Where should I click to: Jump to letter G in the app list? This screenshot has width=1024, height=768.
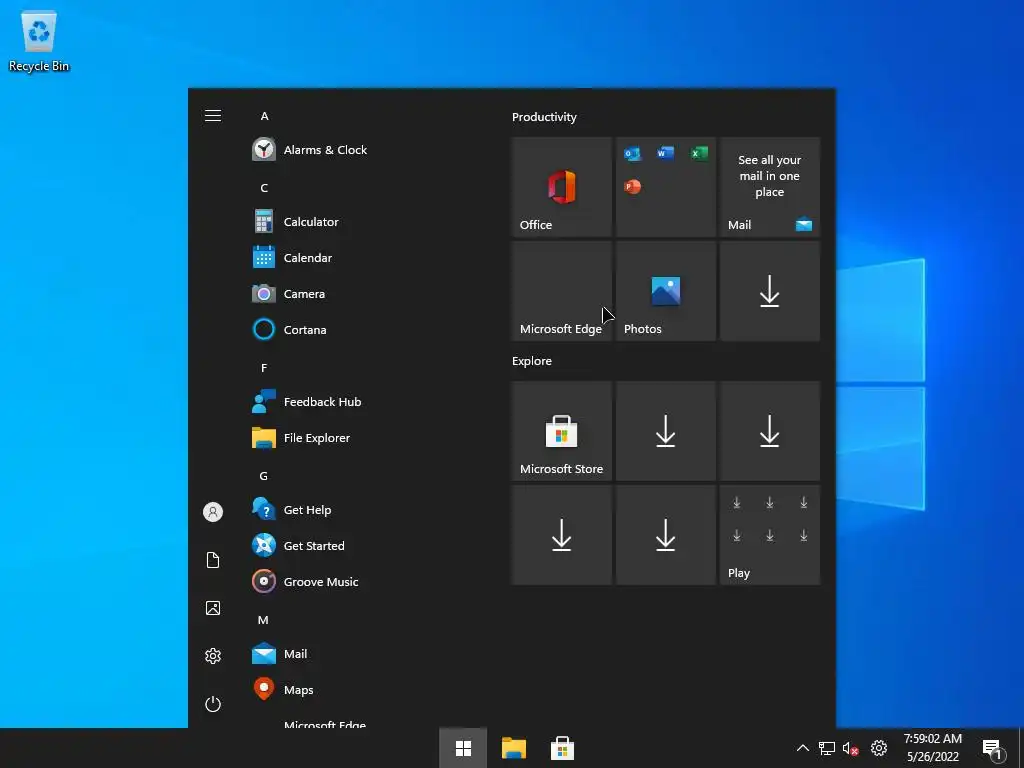(264, 476)
